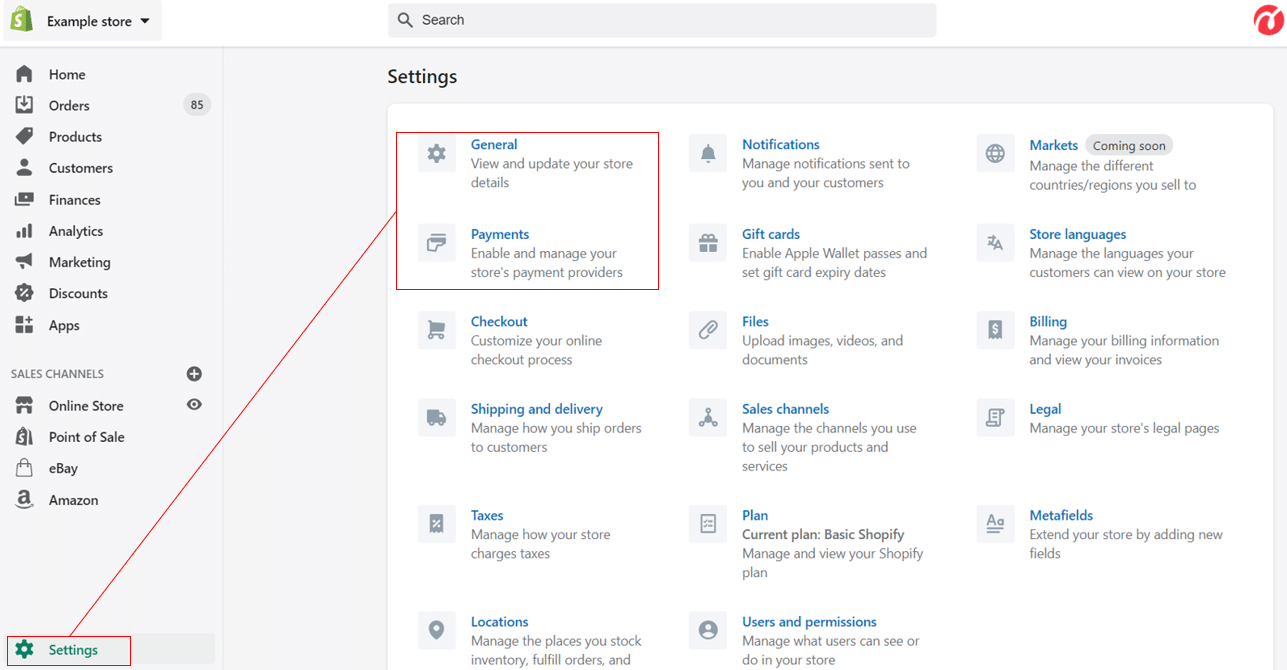Open Point of Sale from the sidebar icon
The width and height of the screenshot is (1287, 670).
[22, 437]
